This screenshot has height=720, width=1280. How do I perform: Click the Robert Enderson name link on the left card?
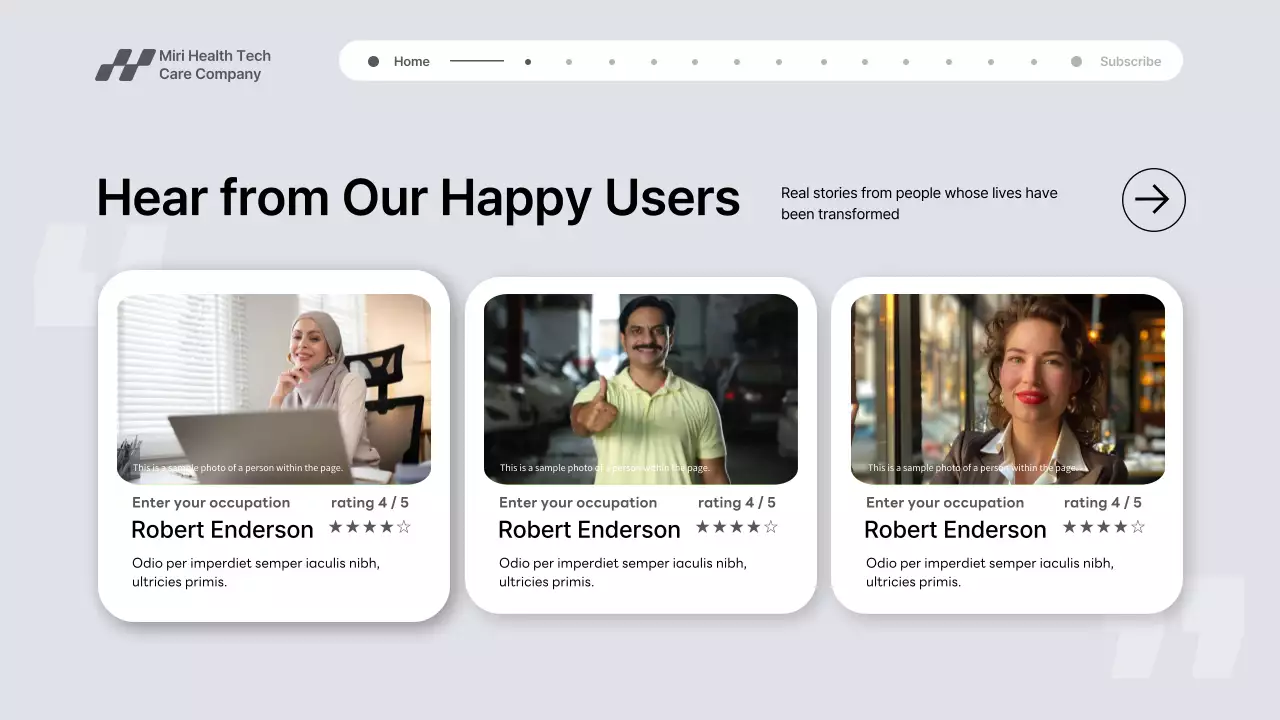click(x=222, y=529)
